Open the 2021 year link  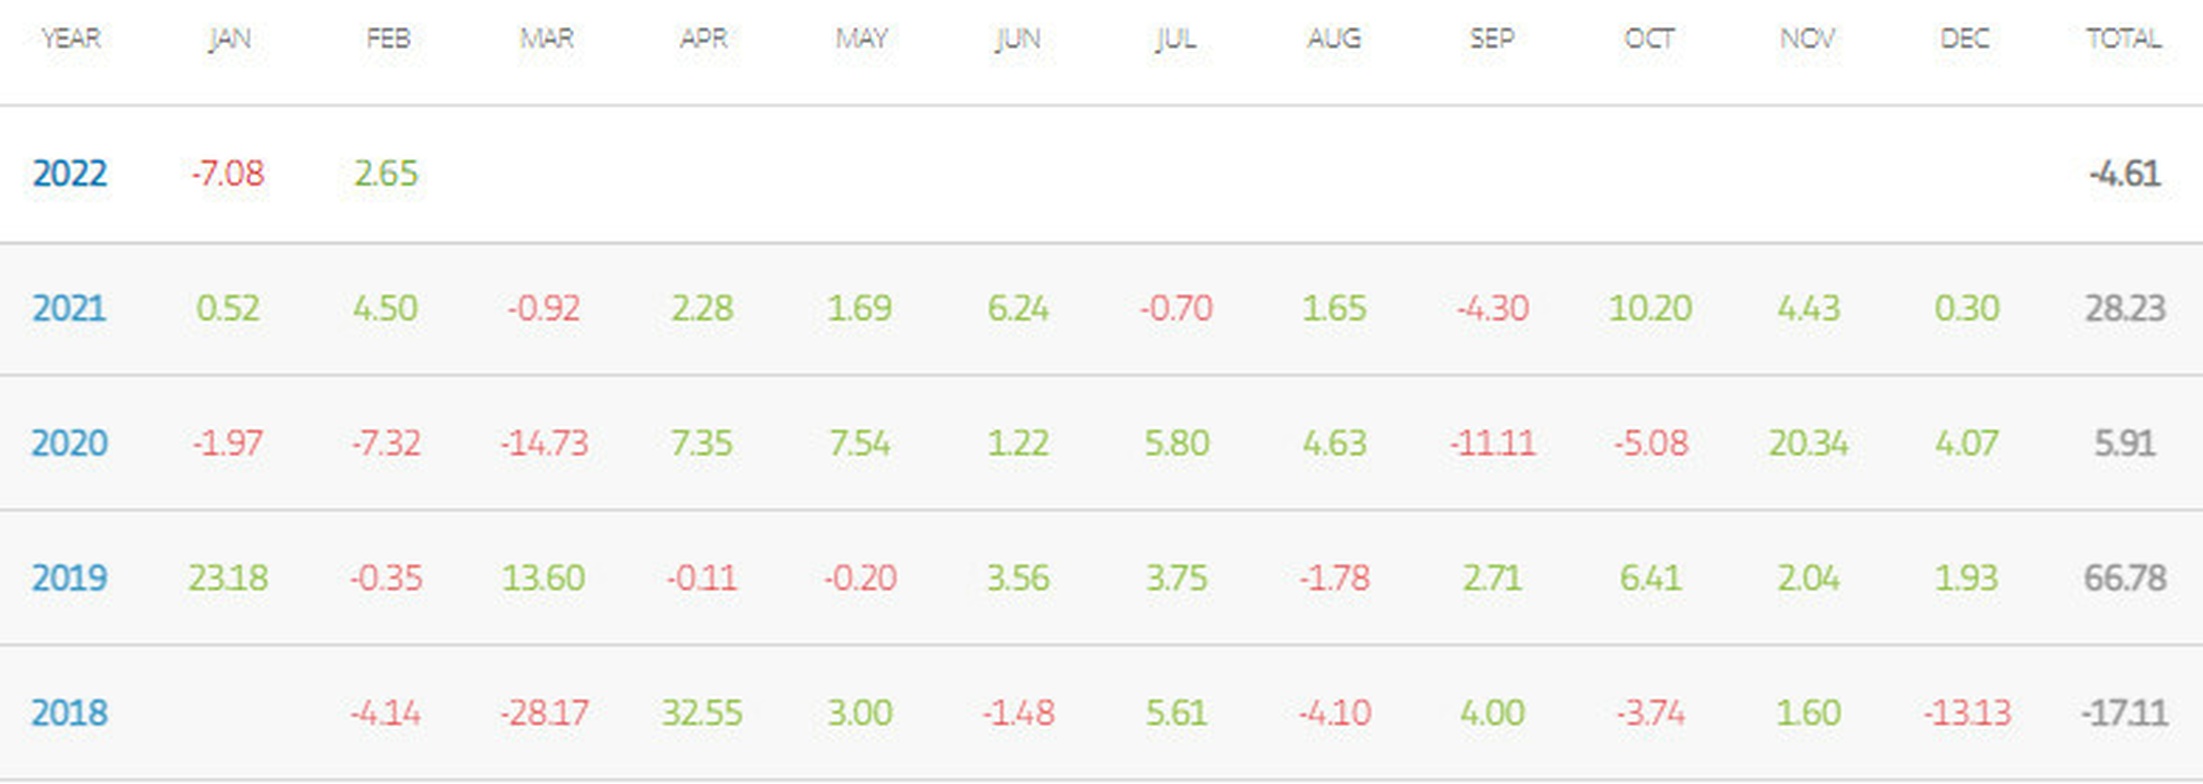(69, 308)
